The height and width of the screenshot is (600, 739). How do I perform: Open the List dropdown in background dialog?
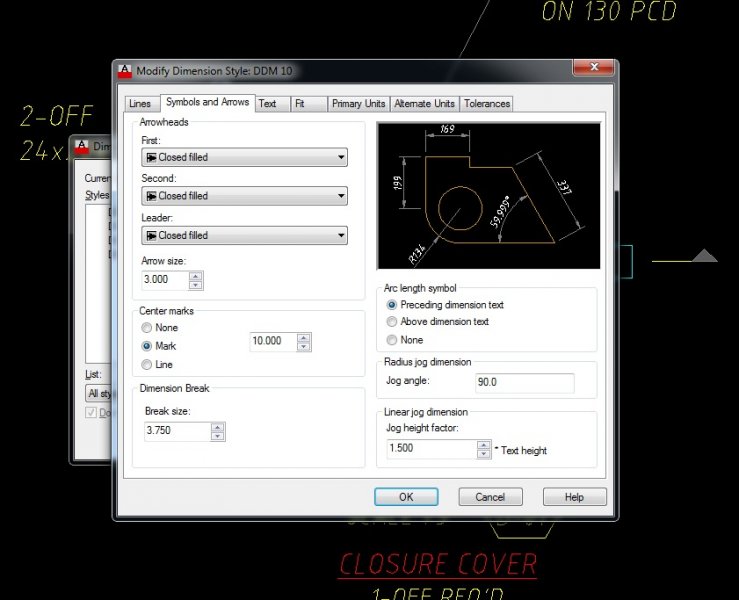pos(99,393)
